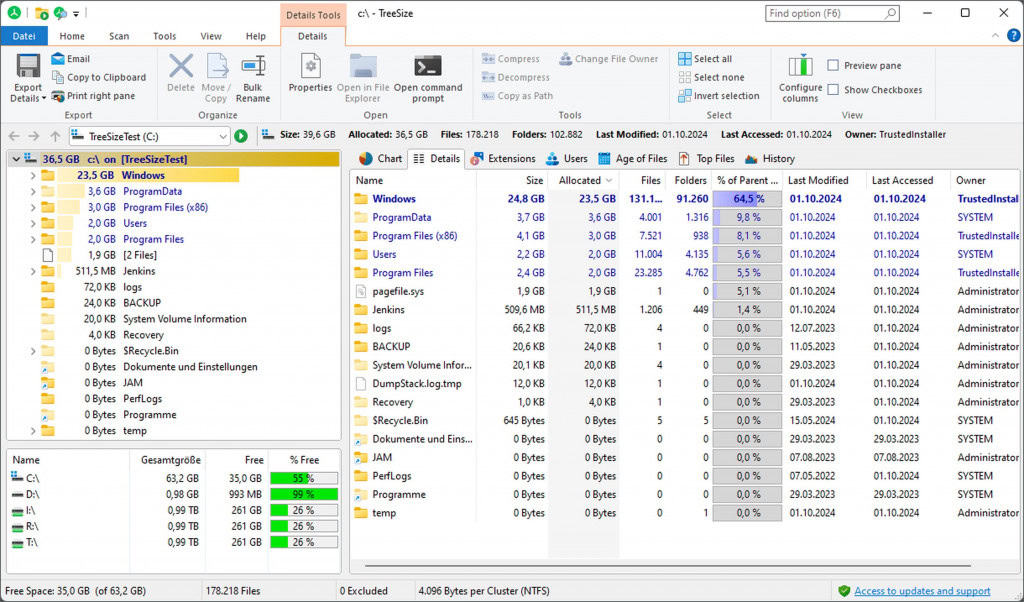Click the Configure columns icon
The width and height of the screenshot is (1024, 602).
[800, 68]
